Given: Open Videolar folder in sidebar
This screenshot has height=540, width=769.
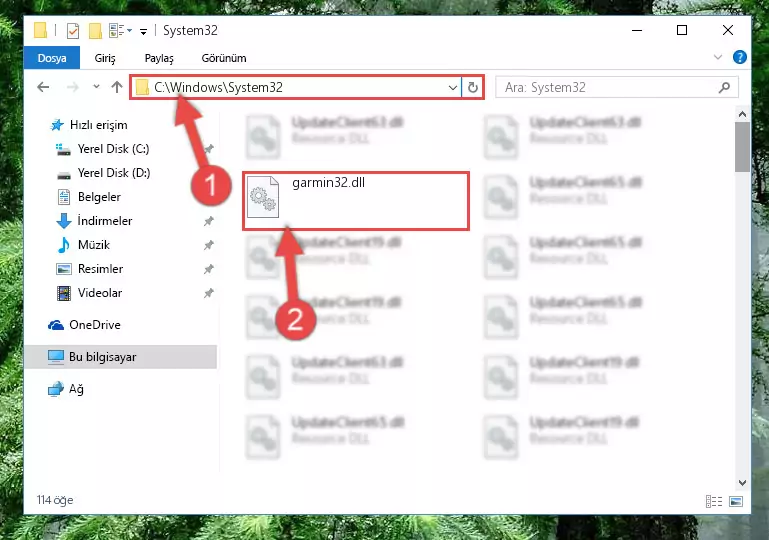Looking at the screenshot, I should [x=100, y=293].
